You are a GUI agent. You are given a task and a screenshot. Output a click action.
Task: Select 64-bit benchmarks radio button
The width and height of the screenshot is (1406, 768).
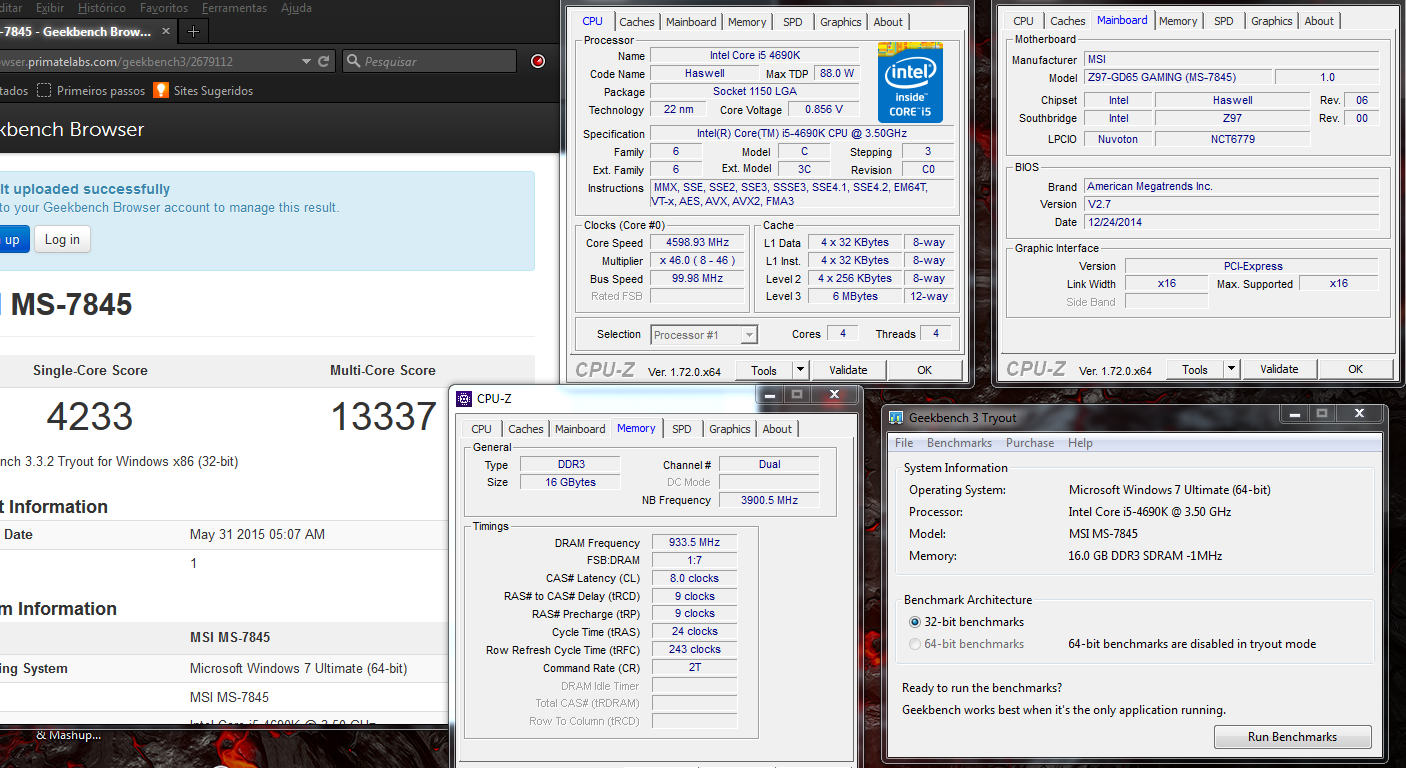914,644
